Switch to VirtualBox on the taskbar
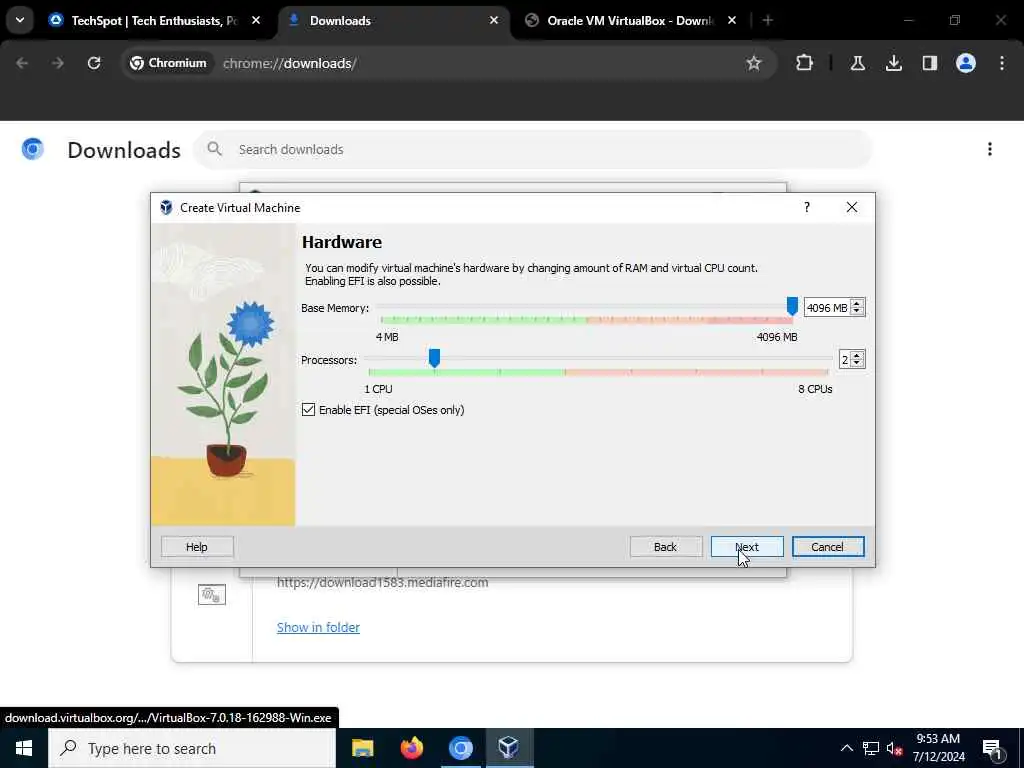 click(x=509, y=748)
